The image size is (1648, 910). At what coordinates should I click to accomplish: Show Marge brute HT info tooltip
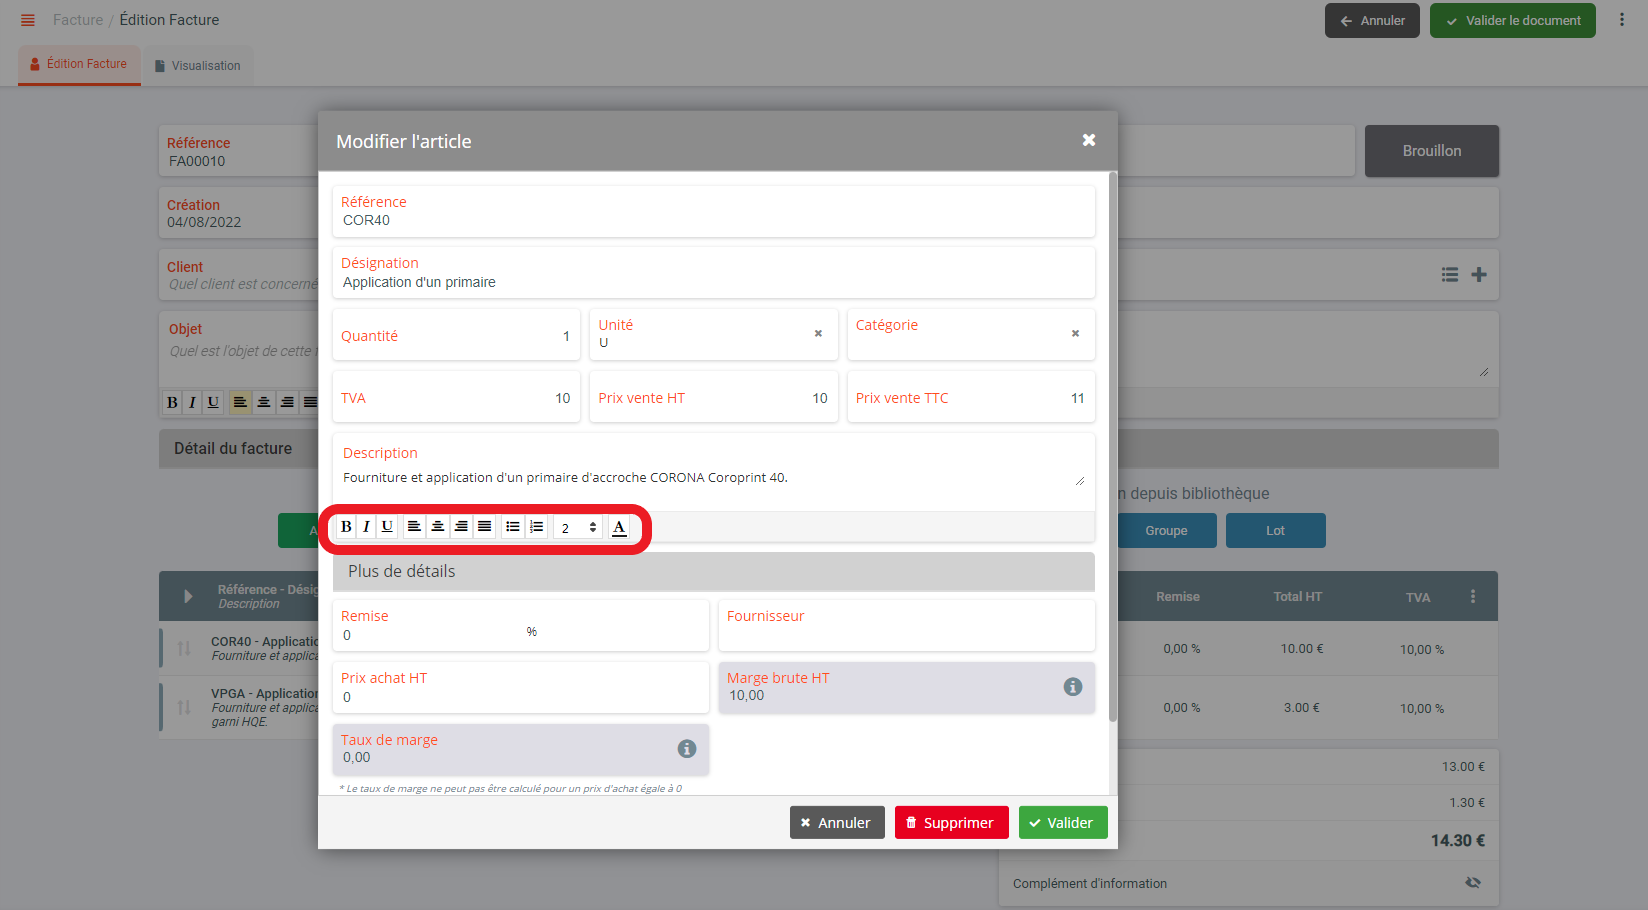coord(1072,687)
